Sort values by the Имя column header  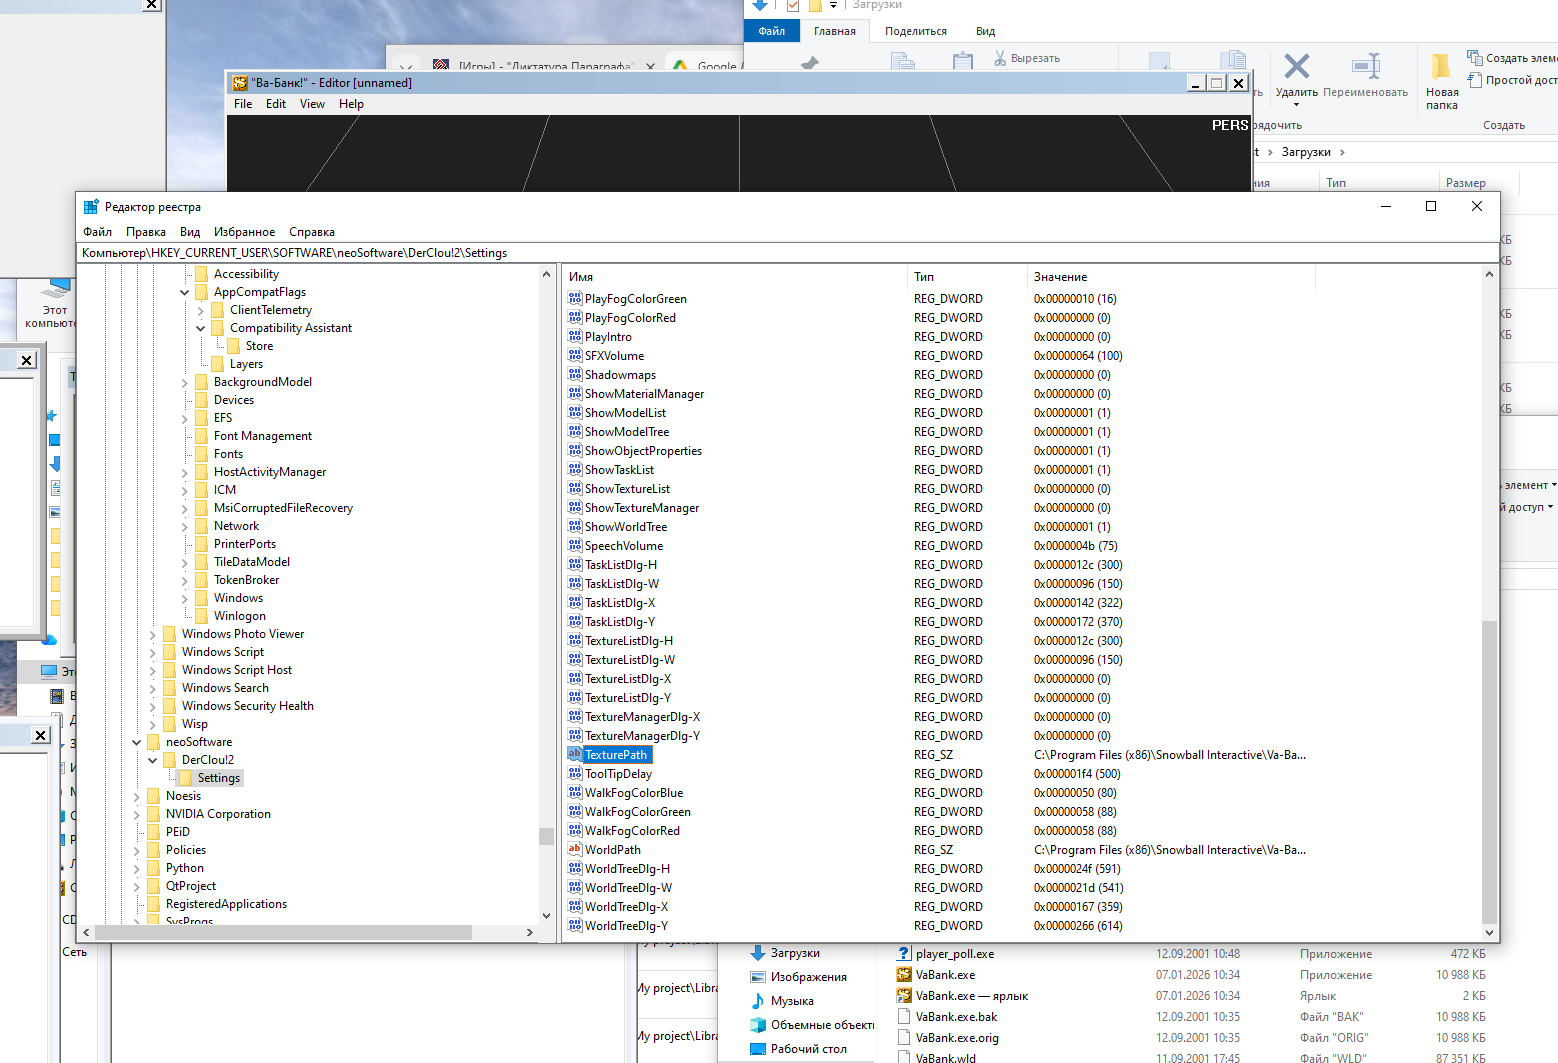pyautogui.click(x=581, y=277)
